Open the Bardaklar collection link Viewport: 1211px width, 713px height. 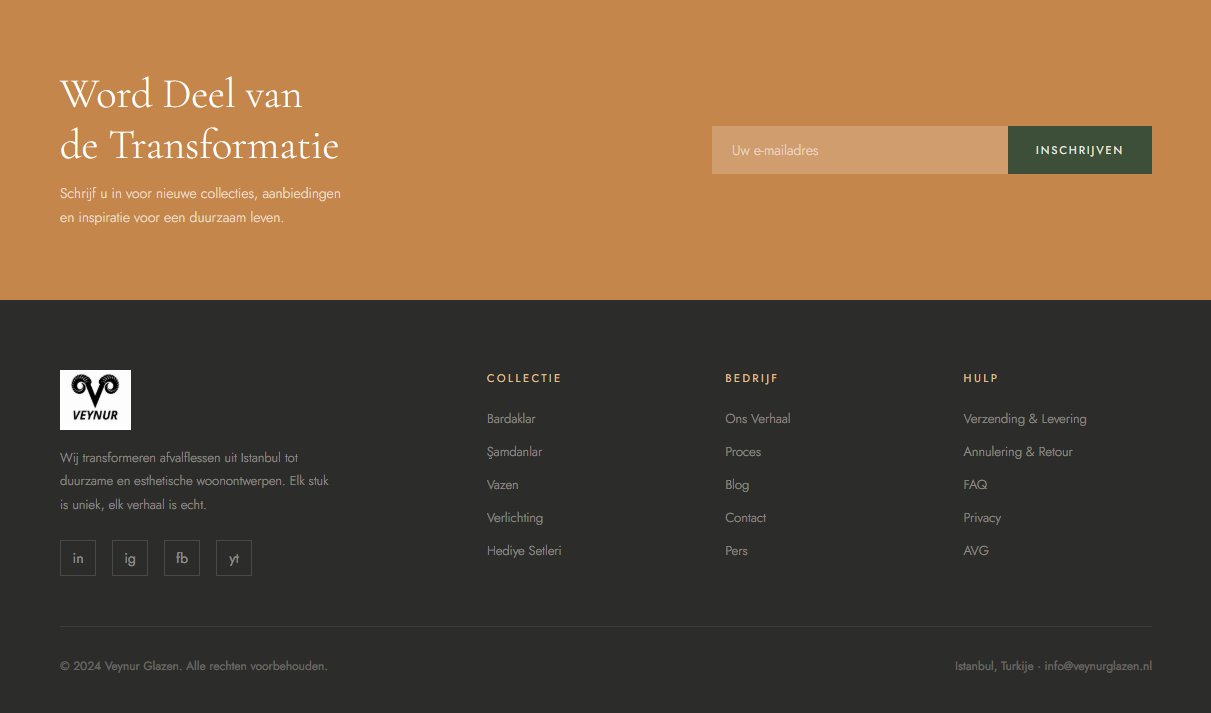(x=511, y=419)
